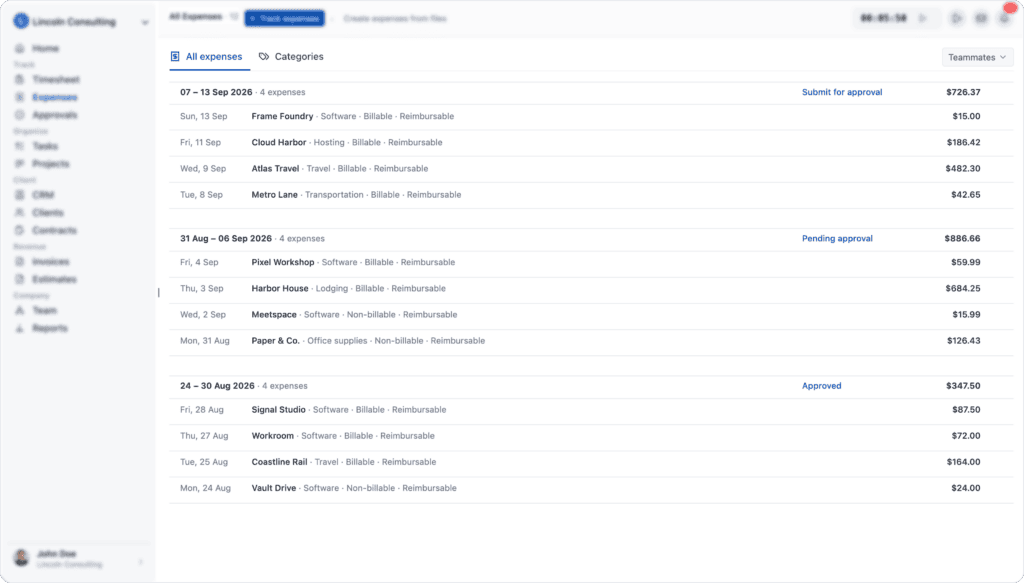Click the Lincoln Consulting workspace logo
This screenshot has width=1024, height=583.
(x=21, y=22)
